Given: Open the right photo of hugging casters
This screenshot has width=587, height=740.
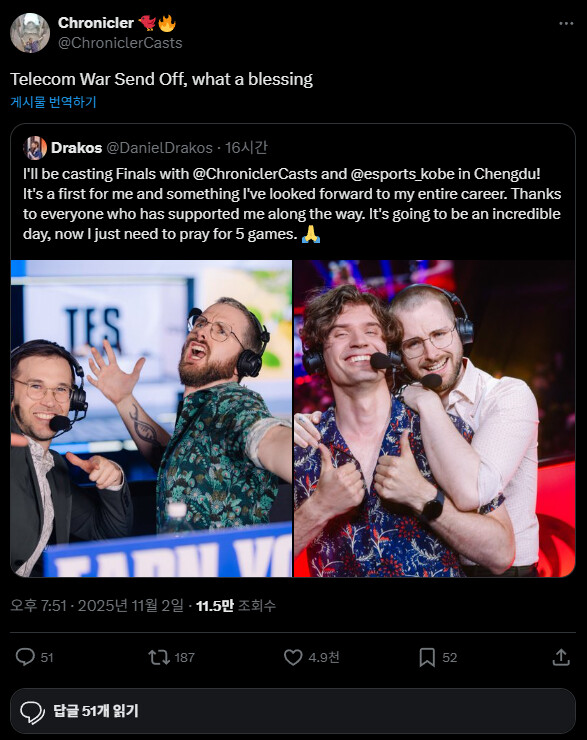Looking at the screenshot, I should click(435, 418).
